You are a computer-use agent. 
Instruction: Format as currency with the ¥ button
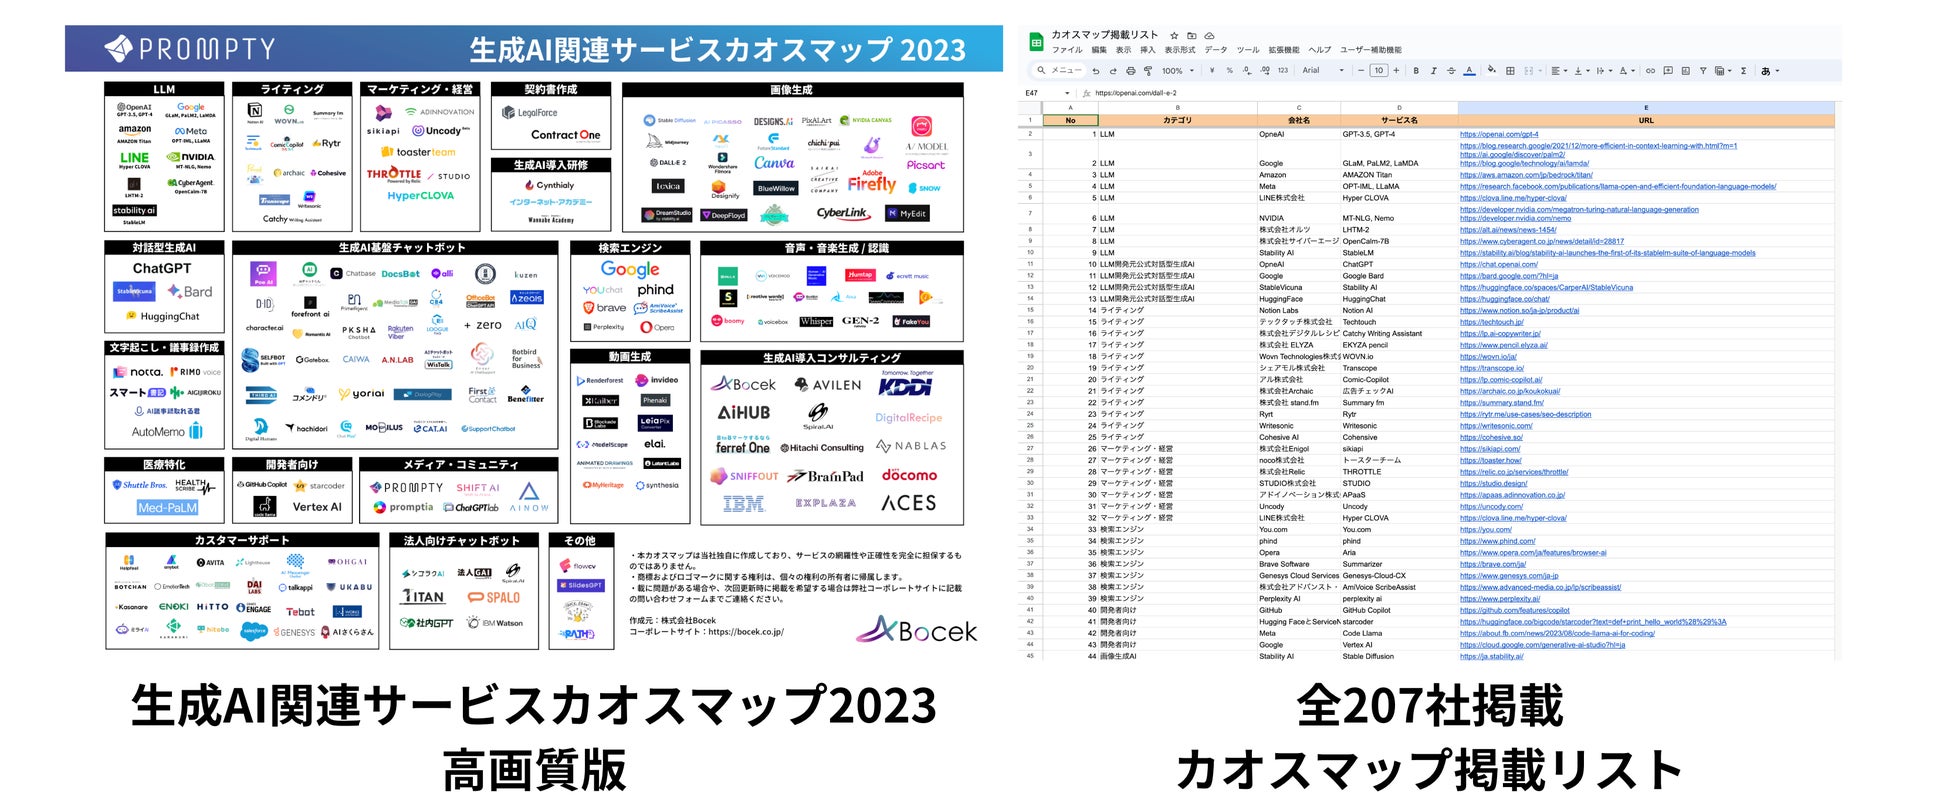[1212, 71]
